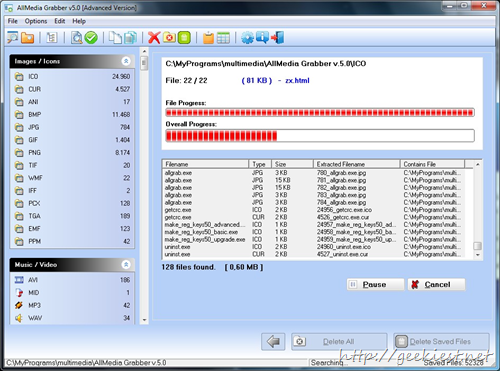Viewport: 500px width, 371px height.
Task: Select the AVI video category
Action: [72, 280]
